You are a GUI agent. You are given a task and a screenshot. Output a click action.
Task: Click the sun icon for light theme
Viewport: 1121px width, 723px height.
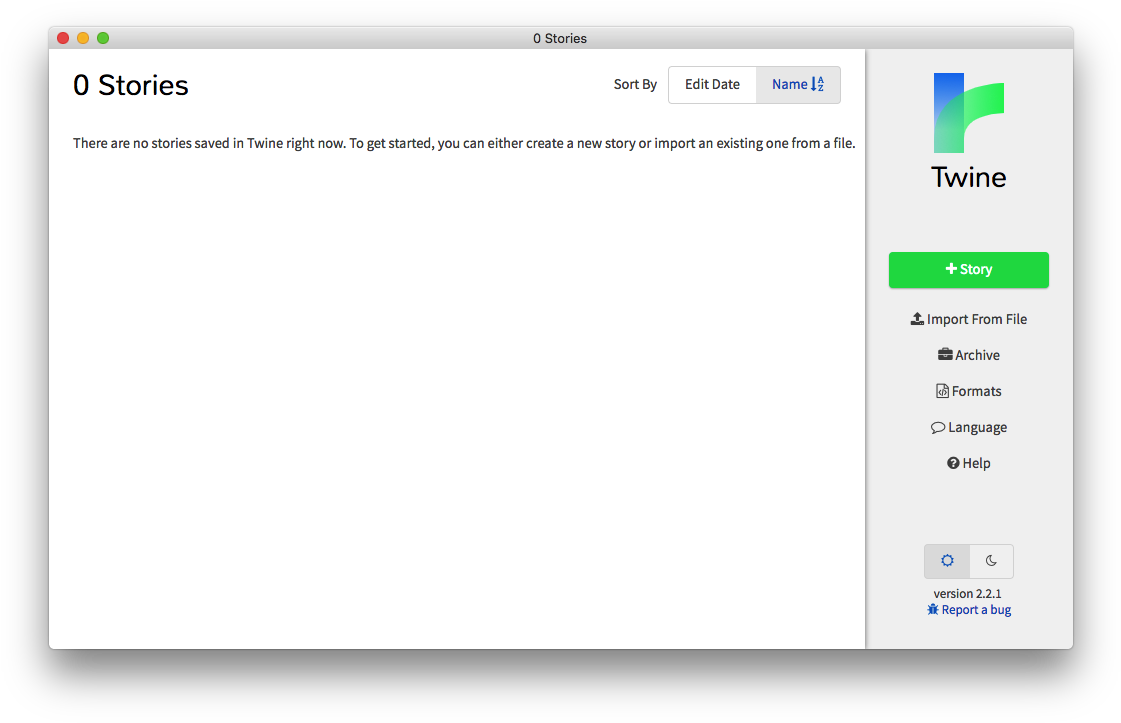click(946, 561)
